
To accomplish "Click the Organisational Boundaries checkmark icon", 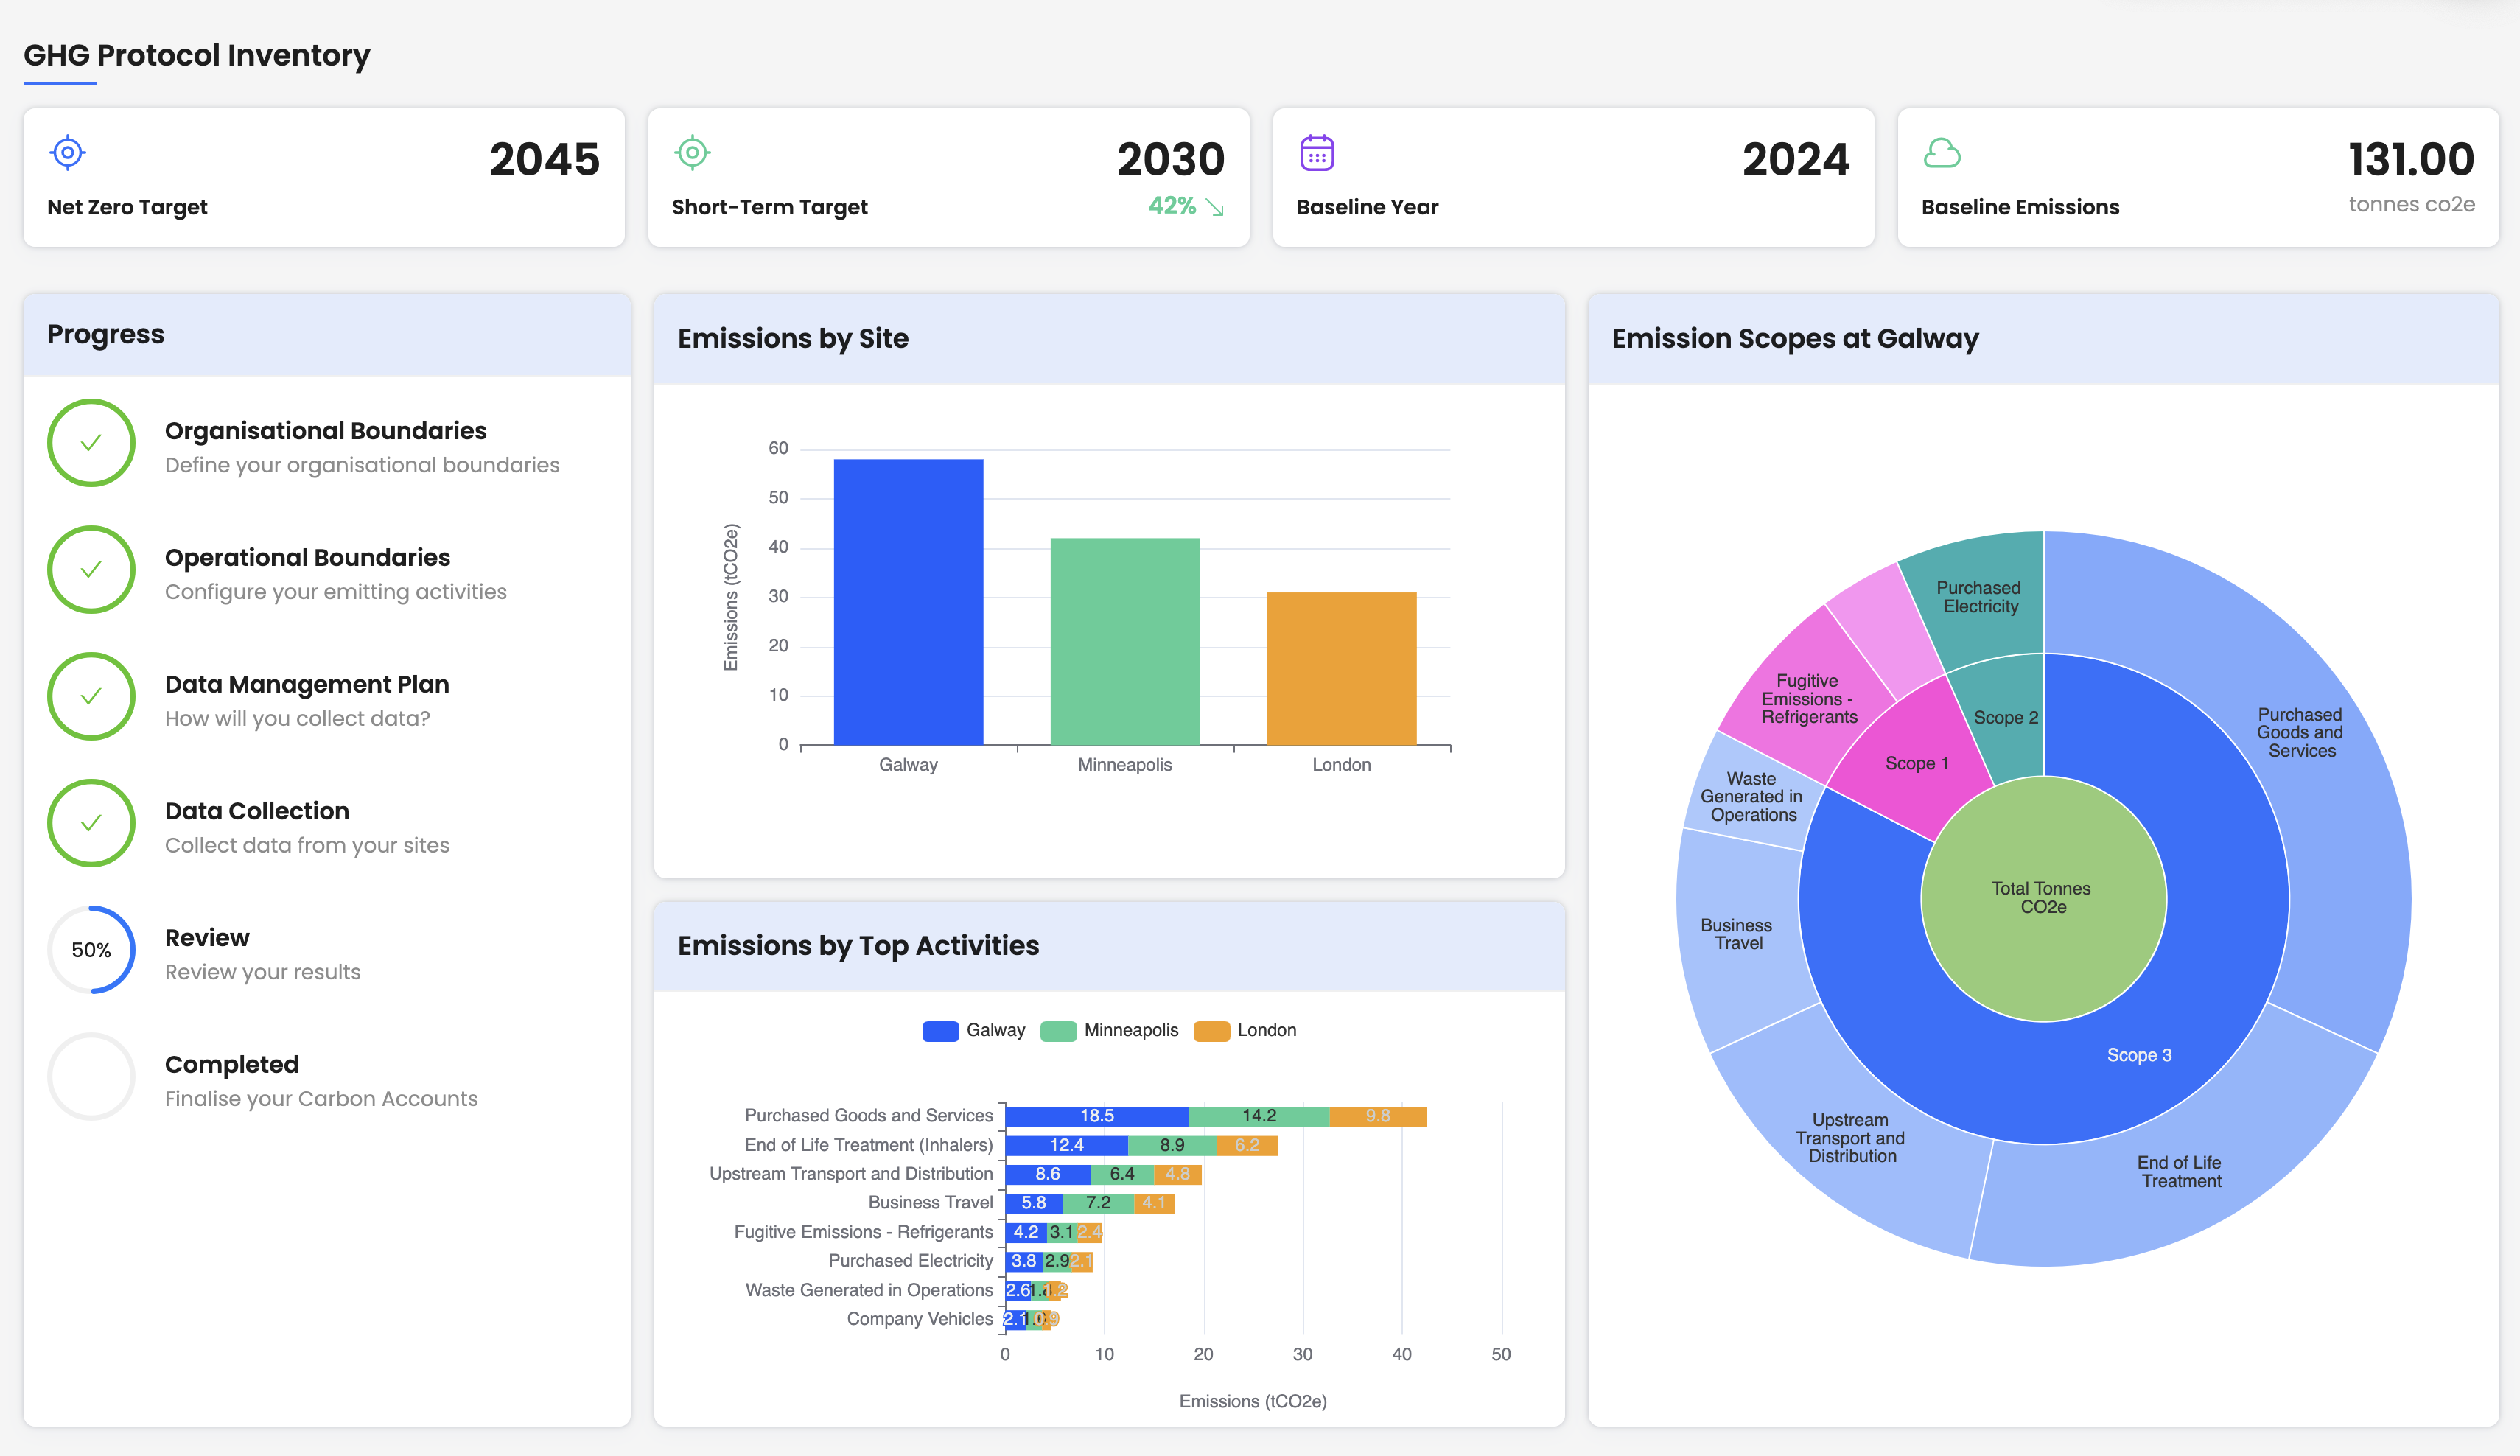I will coord(91,443).
